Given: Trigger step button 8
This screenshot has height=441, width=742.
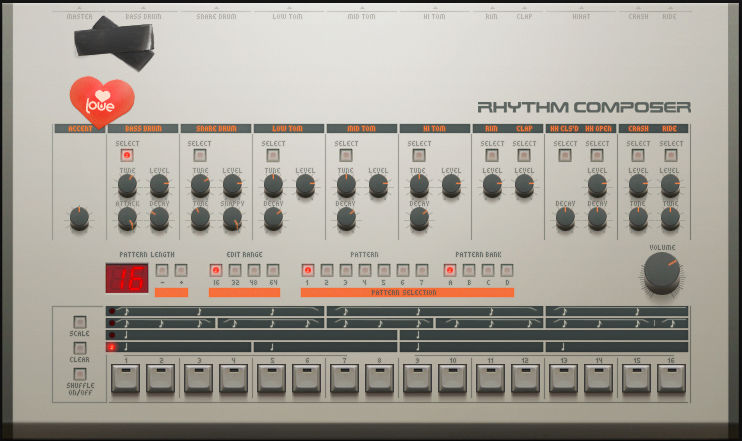Looking at the screenshot, I should [380, 378].
